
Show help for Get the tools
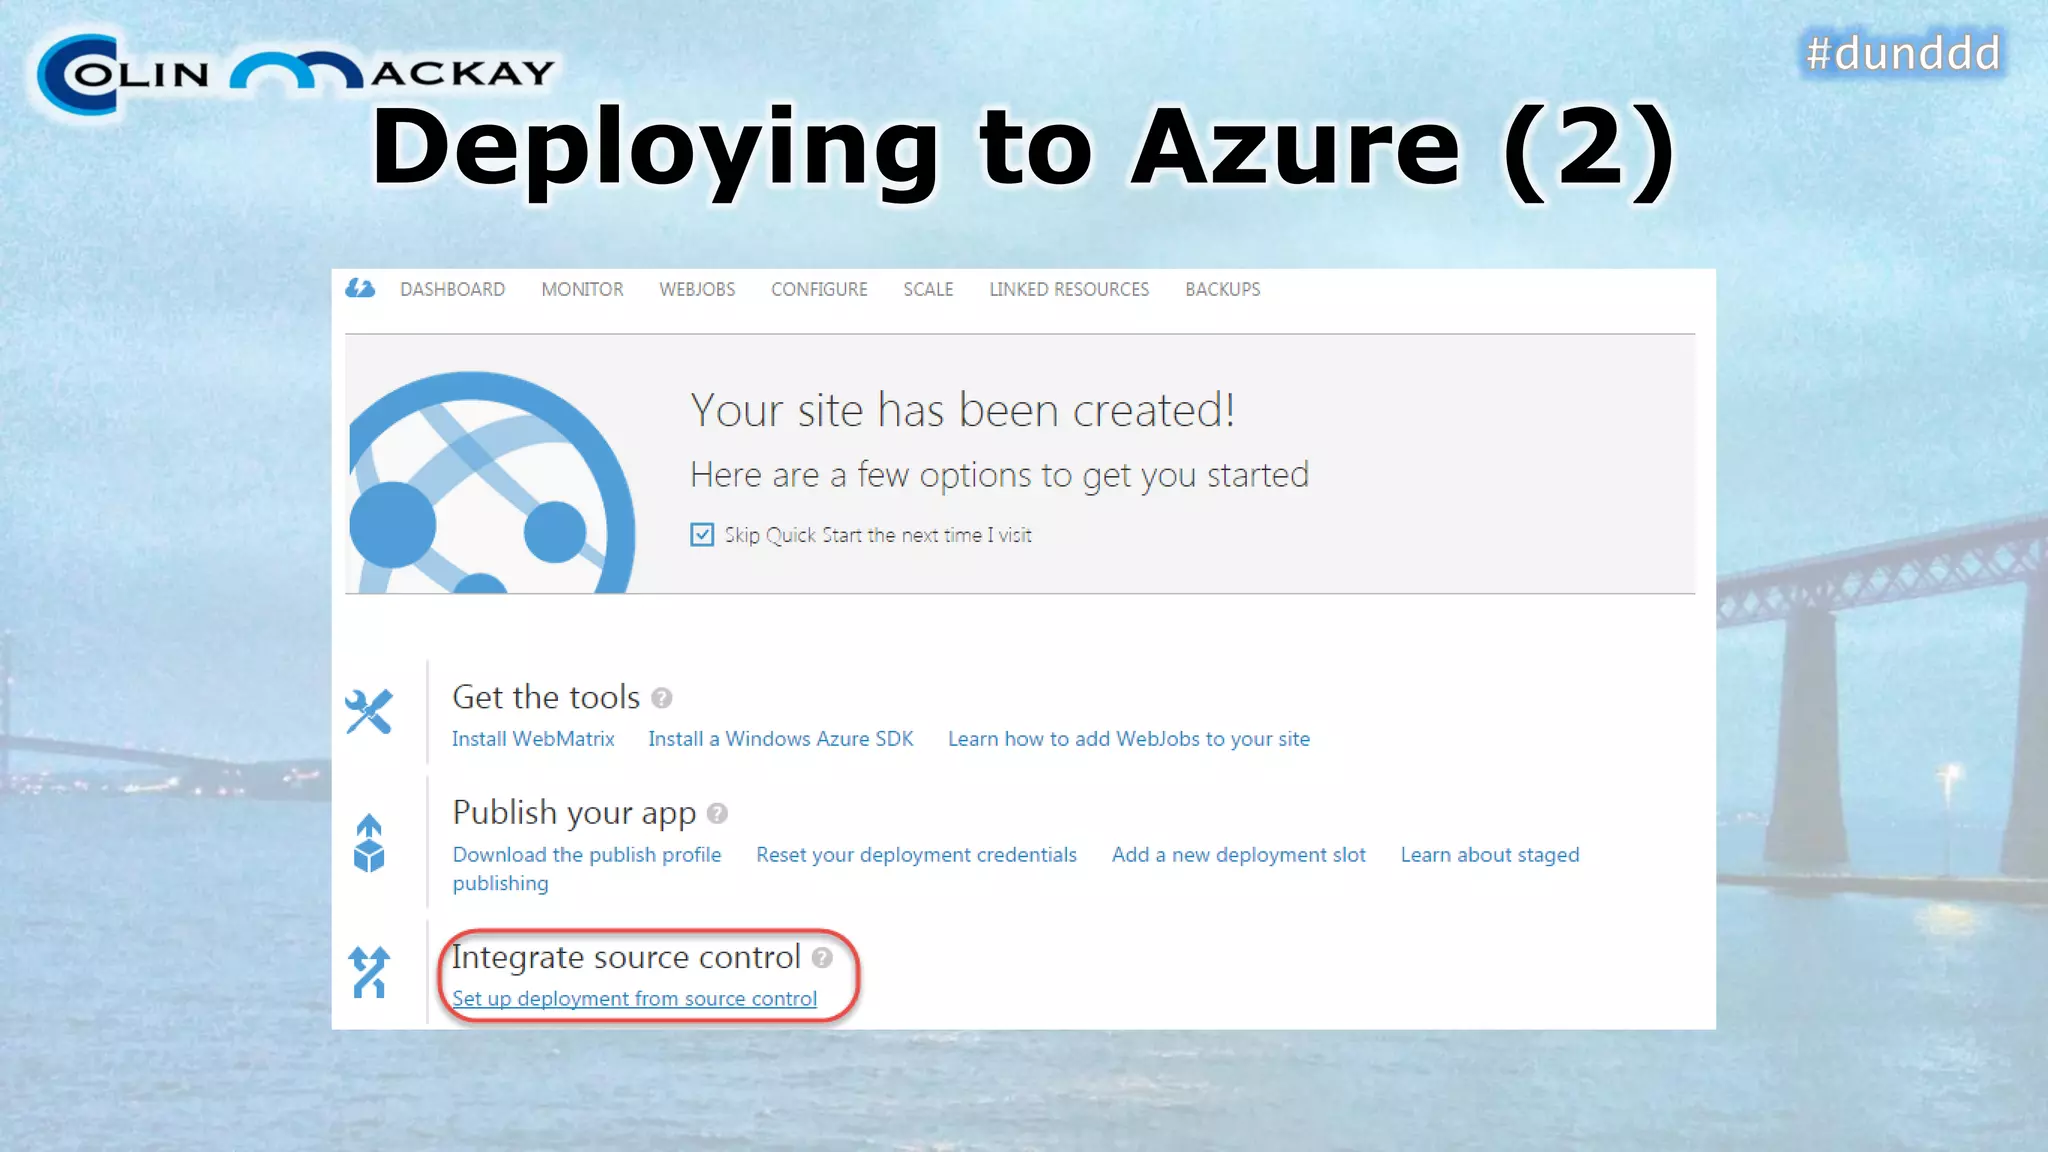click(662, 698)
